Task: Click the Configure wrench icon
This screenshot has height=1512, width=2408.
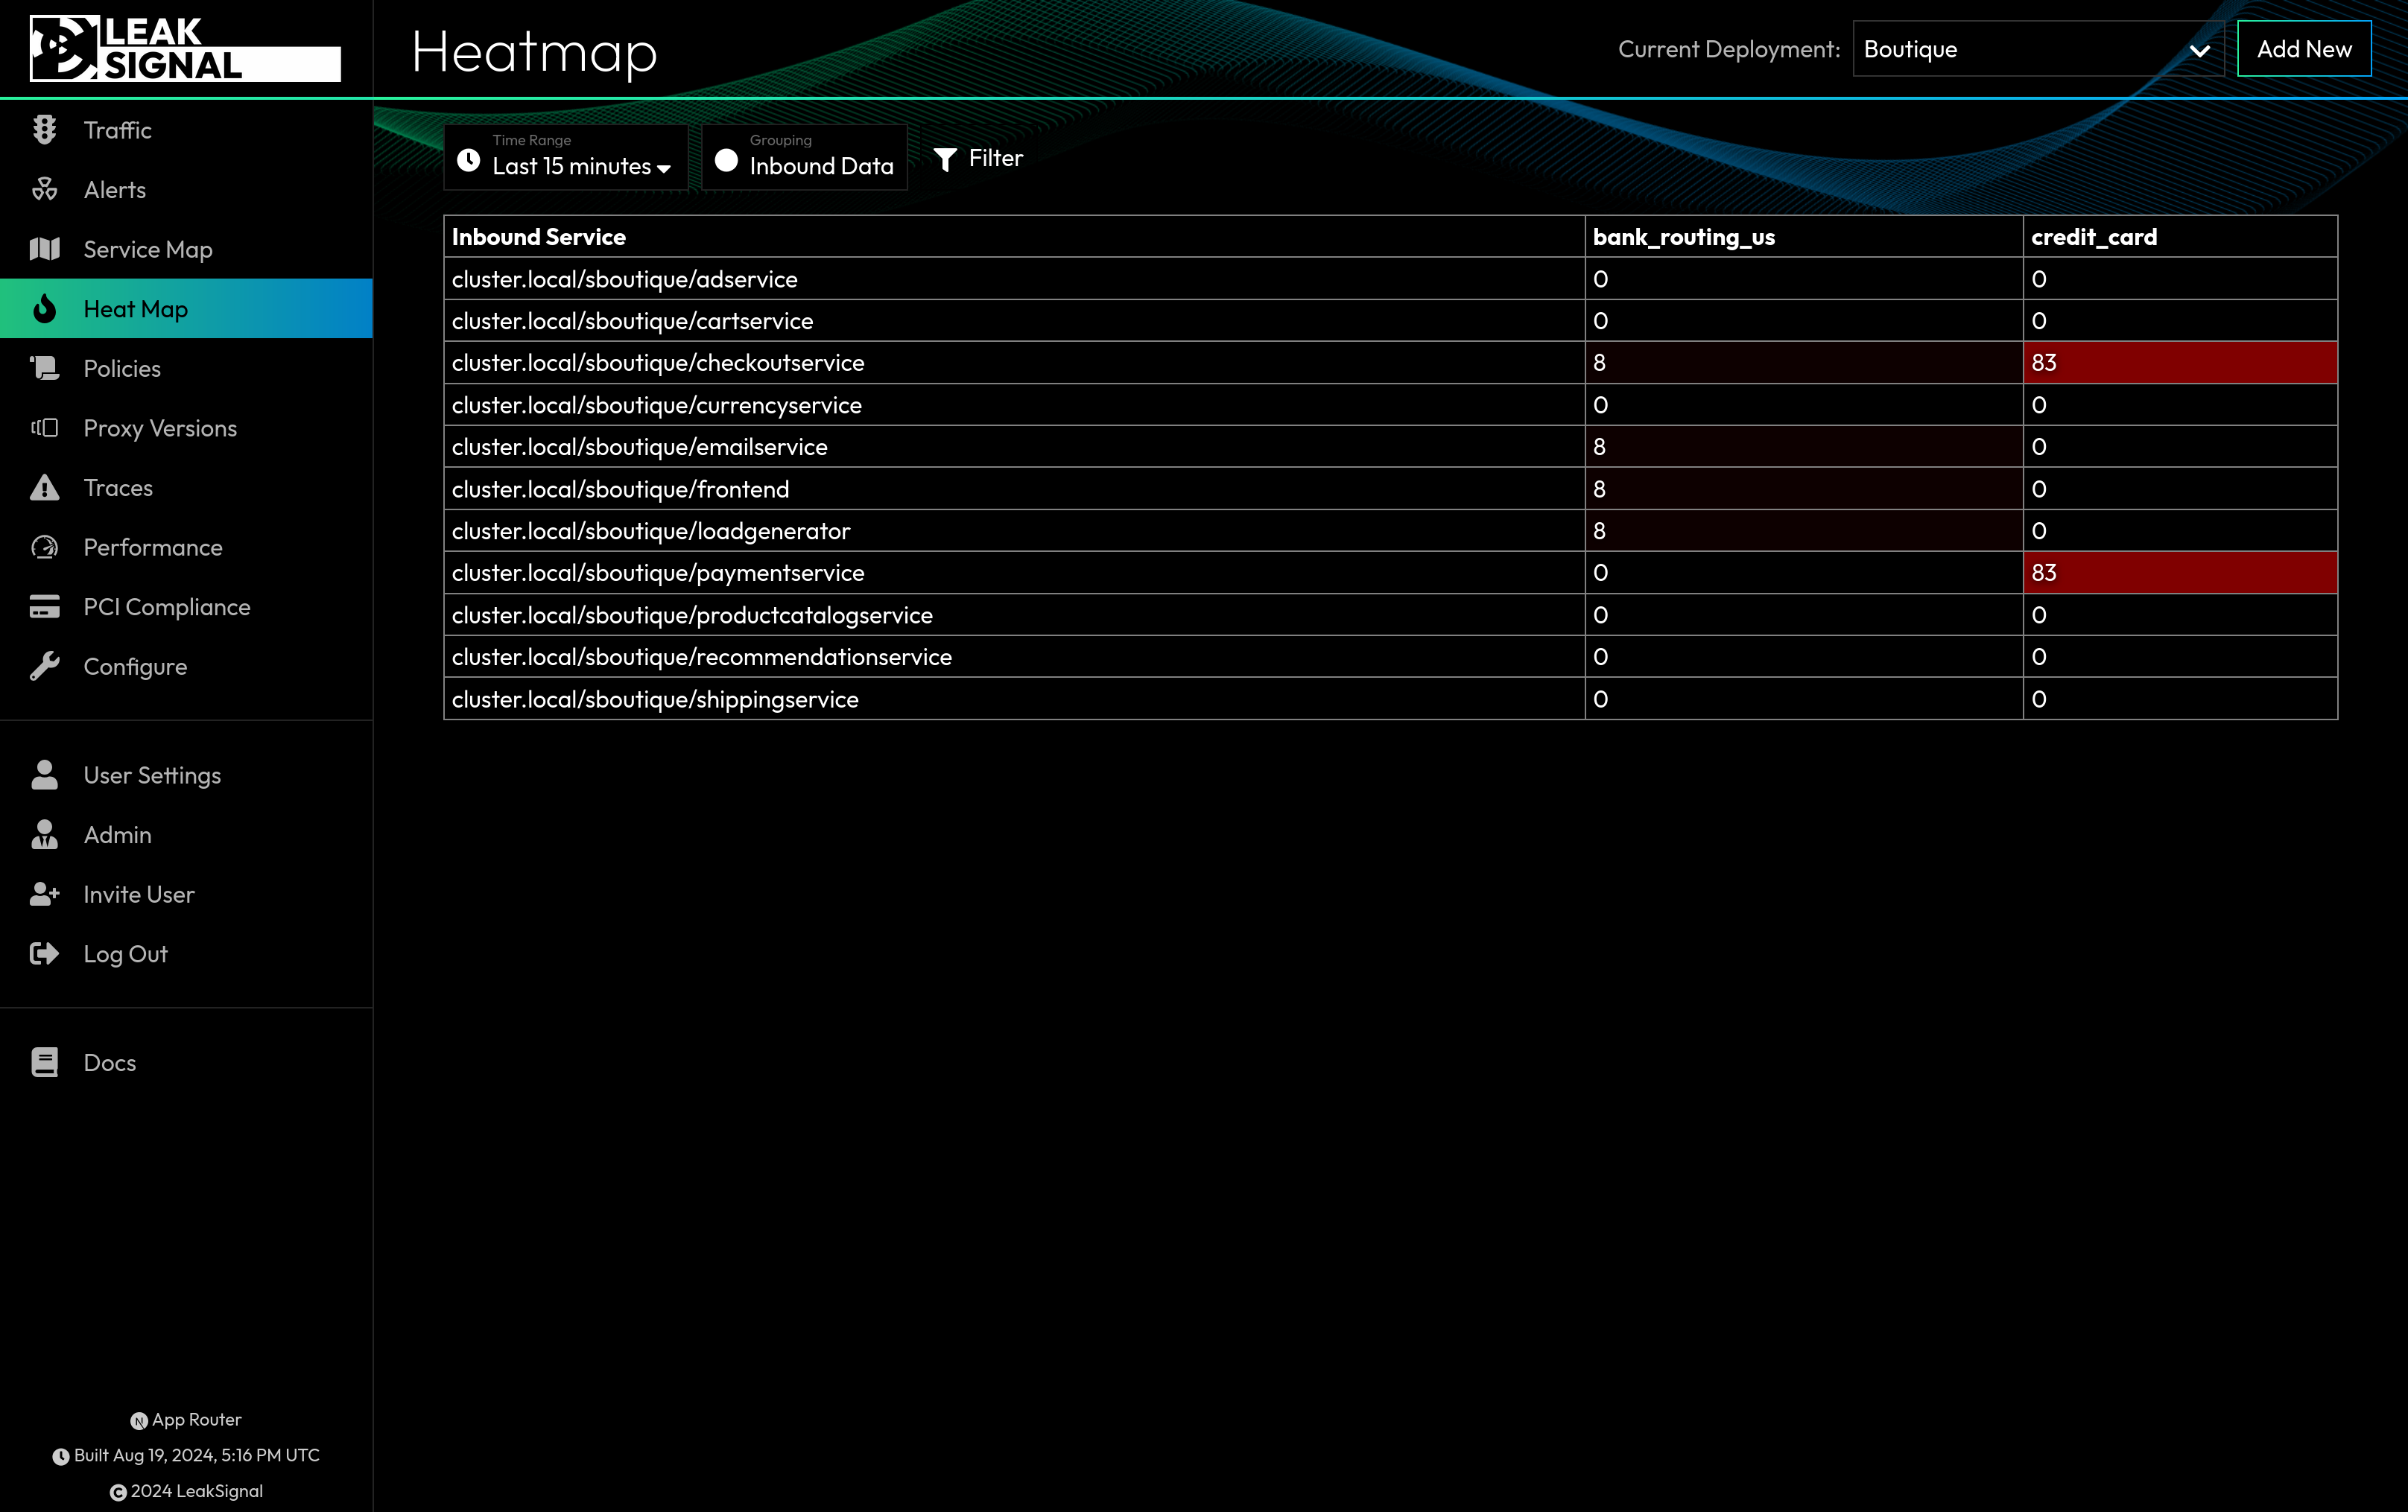Action: click(44, 666)
